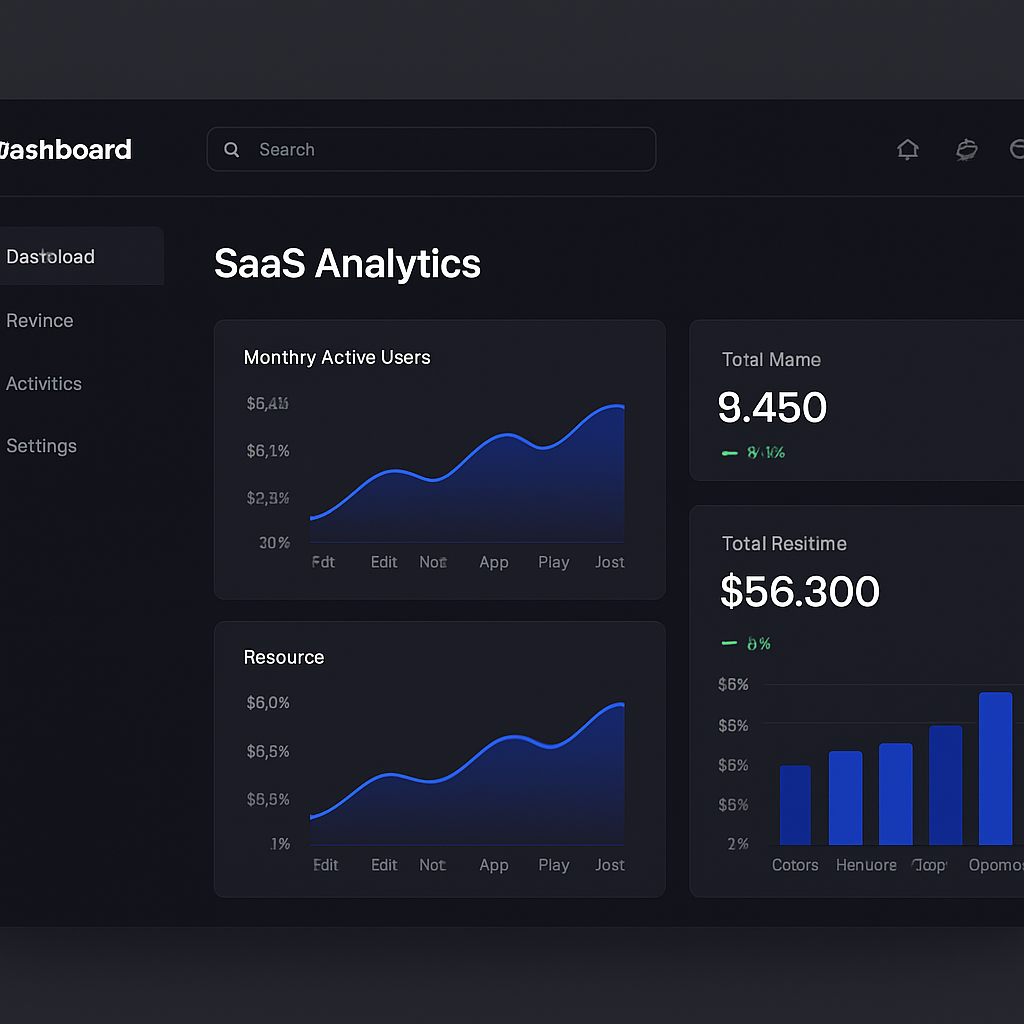This screenshot has height=1024, width=1024.
Task: Click the 9.450 value
Action: [x=772, y=407]
